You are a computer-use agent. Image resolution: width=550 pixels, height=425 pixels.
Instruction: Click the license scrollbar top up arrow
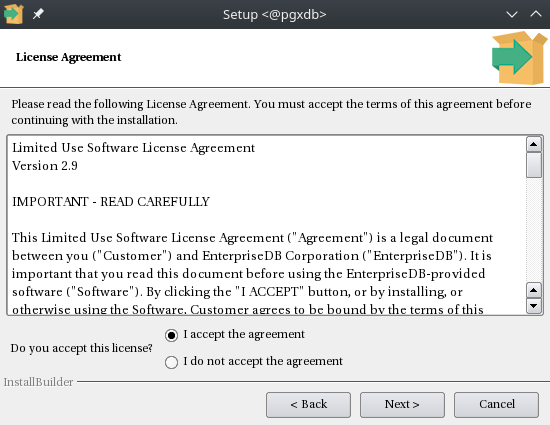point(534,144)
